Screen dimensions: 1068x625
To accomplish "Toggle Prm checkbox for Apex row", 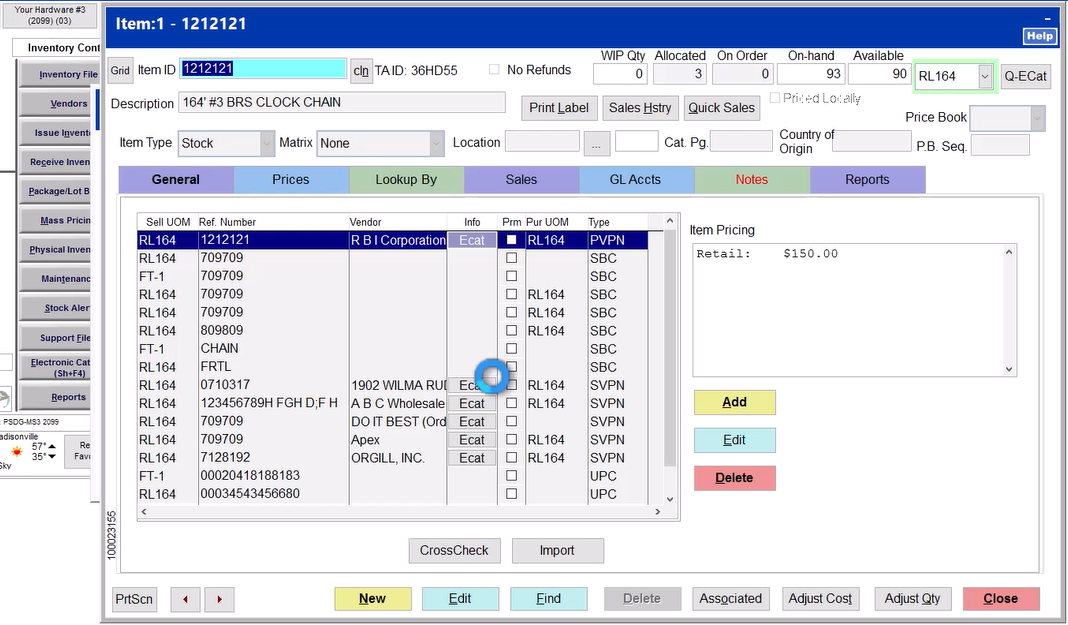I will tap(512, 439).
